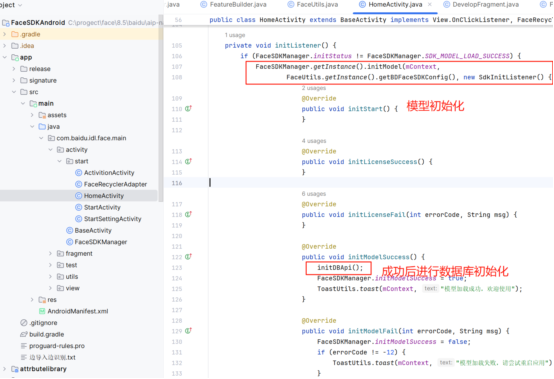Image resolution: width=554 pixels, height=379 pixels.
Task: Expand the release folder
Action: pos(14,69)
